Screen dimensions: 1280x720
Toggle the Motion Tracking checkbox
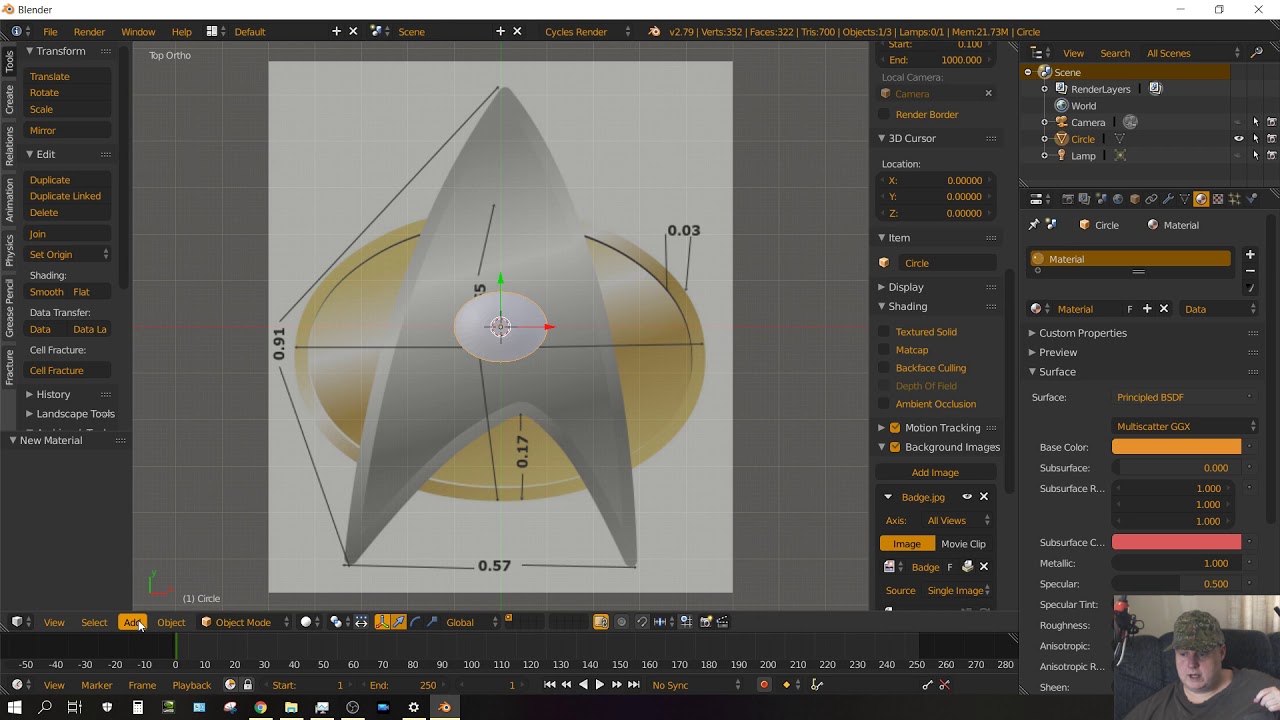(895, 428)
